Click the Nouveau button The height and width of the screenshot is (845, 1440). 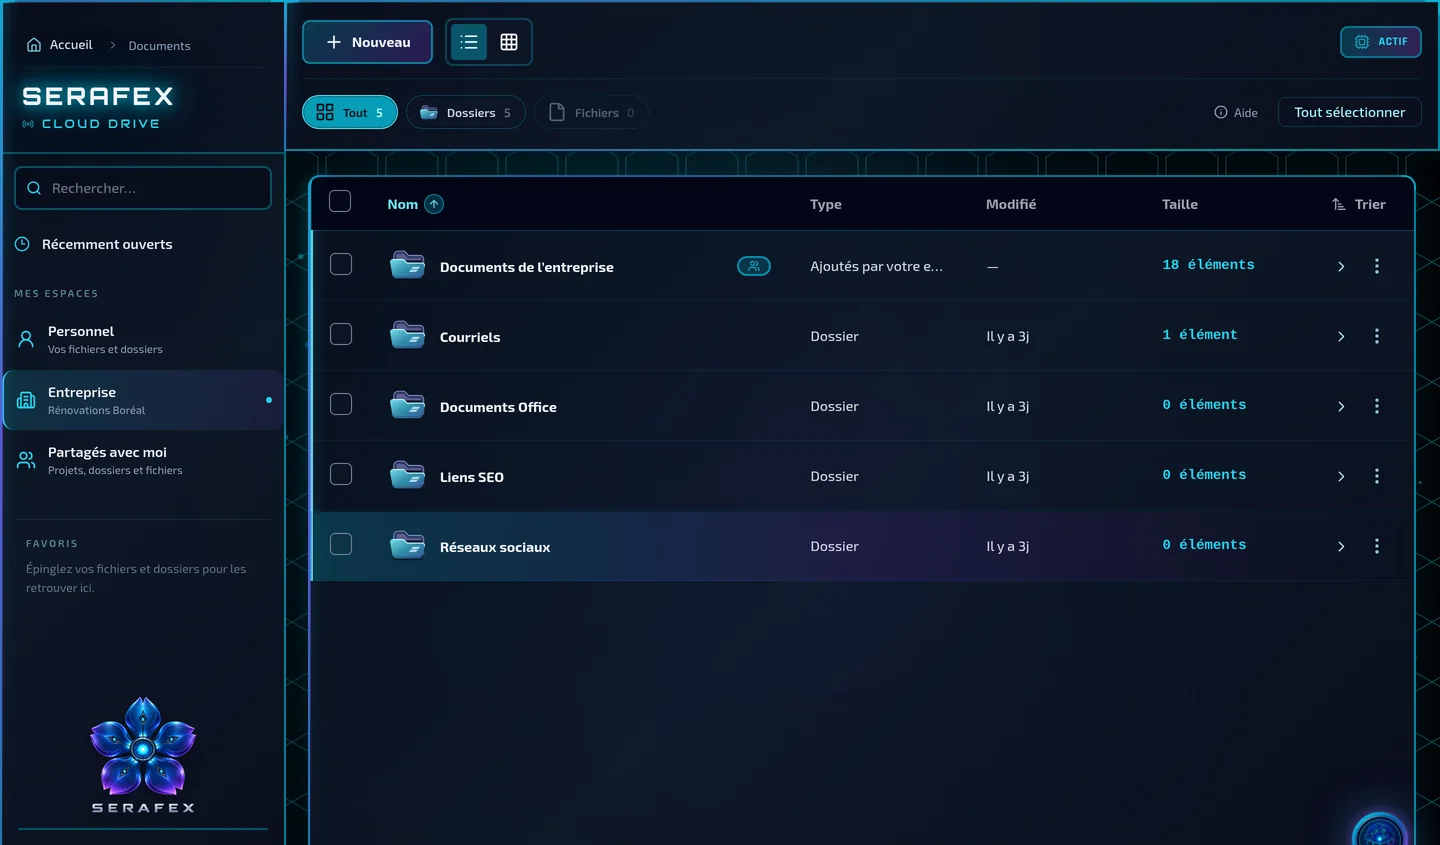click(x=367, y=42)
